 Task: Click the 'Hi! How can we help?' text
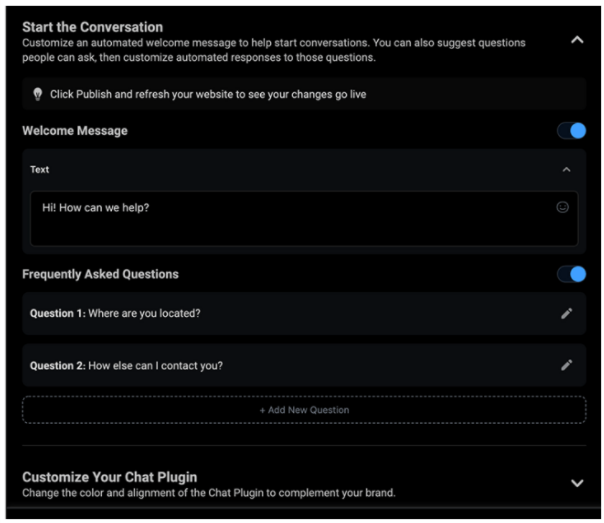point(96,208)
